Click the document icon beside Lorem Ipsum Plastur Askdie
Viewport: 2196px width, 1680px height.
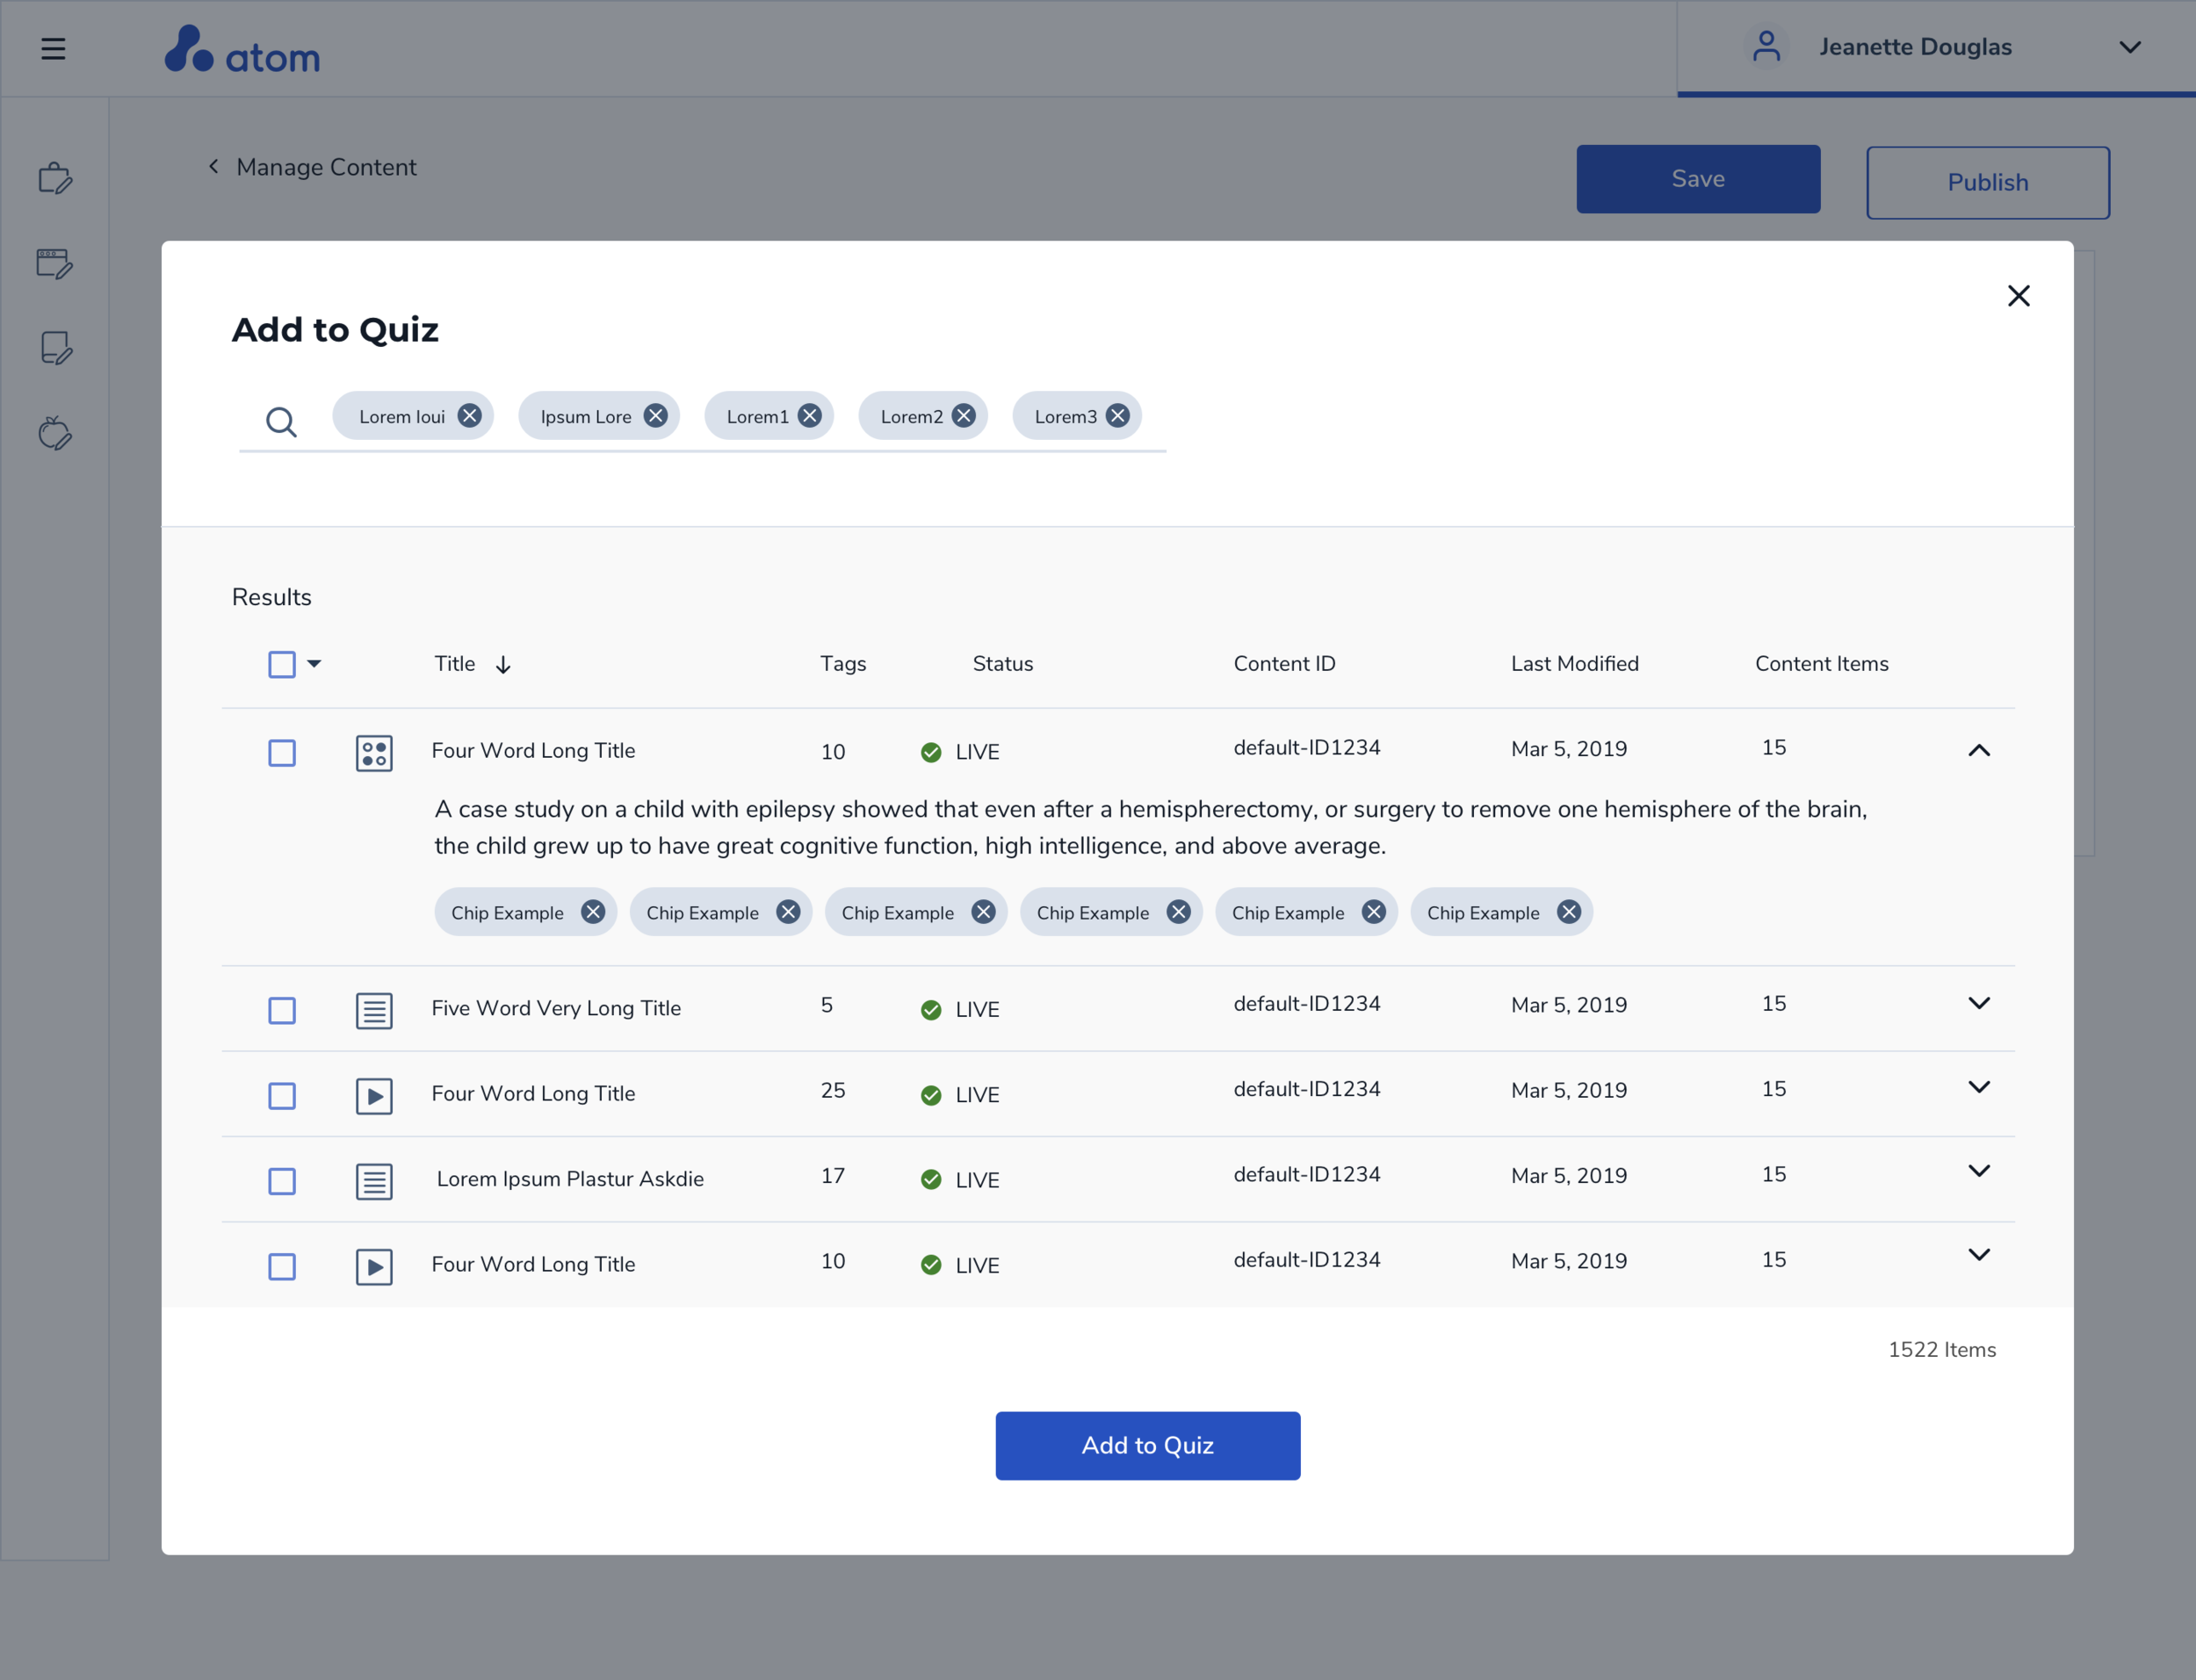click(x=374, y=1181)
